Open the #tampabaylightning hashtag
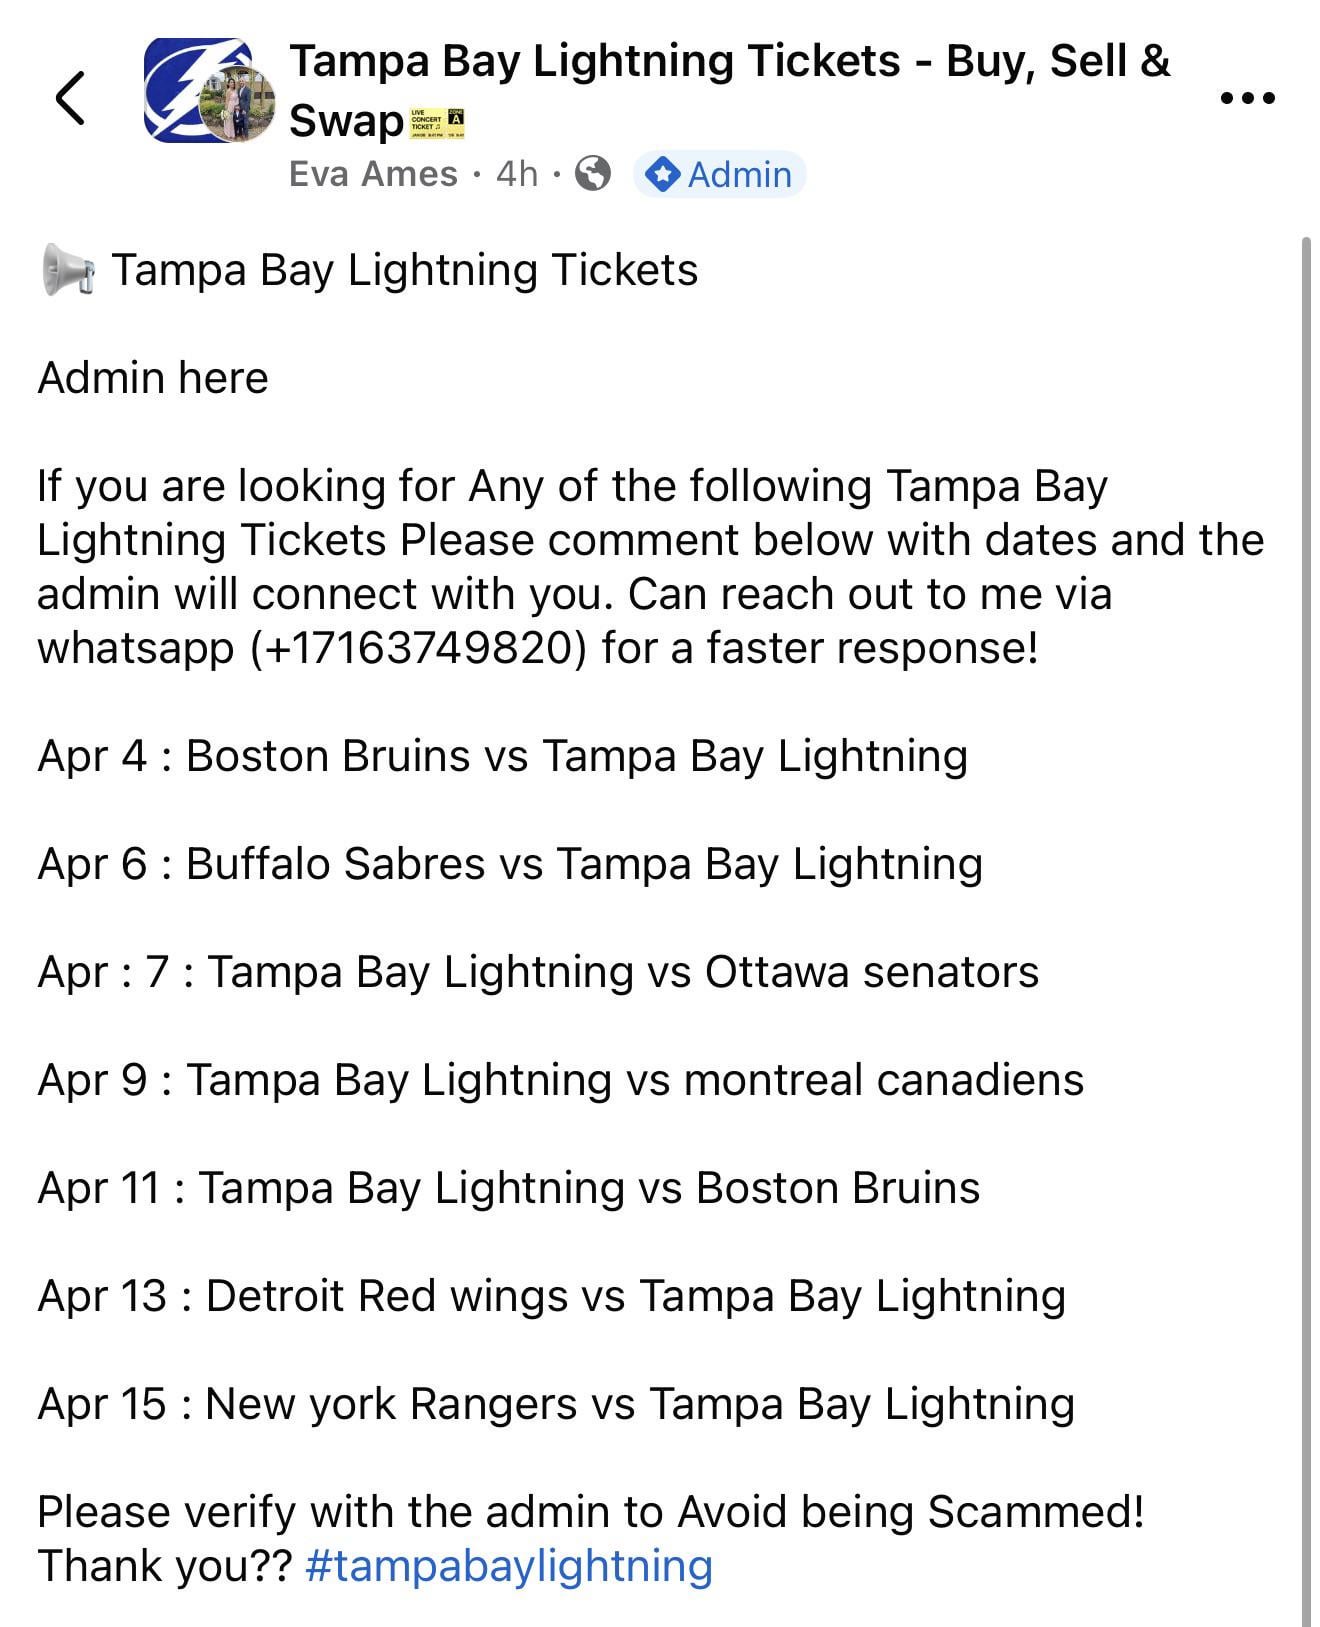The image size is (1320, 1627). tap(508, 1565)
